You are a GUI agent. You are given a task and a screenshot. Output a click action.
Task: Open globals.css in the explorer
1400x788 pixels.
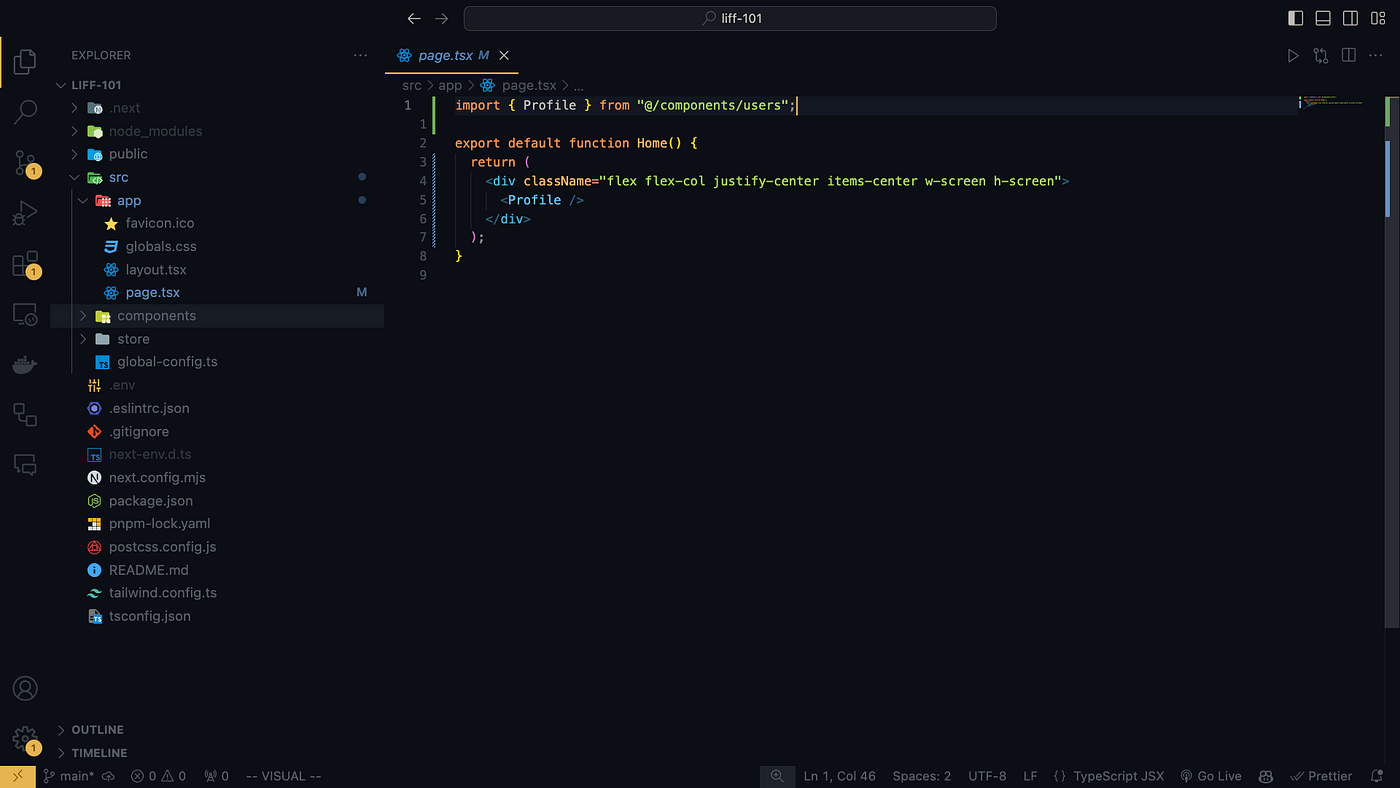pos(217,246)
